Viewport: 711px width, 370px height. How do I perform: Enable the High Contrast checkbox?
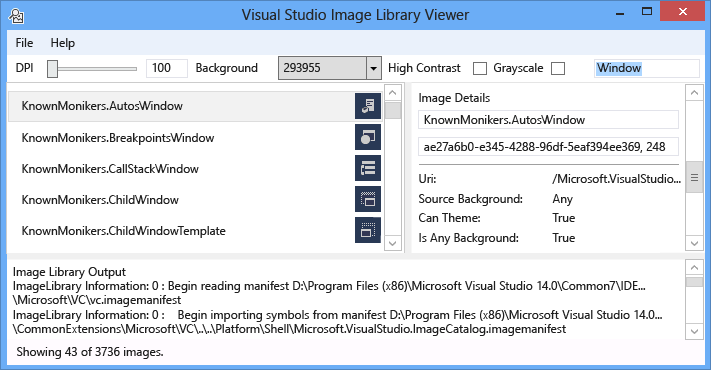(480, 68)
